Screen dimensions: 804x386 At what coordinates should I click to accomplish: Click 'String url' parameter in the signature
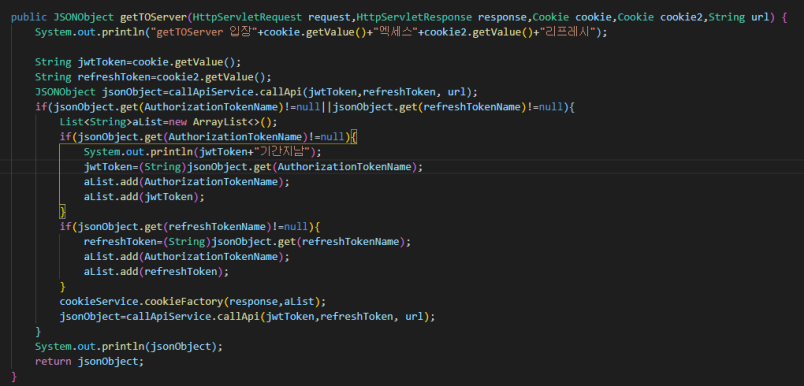click(x=739, y=17)
